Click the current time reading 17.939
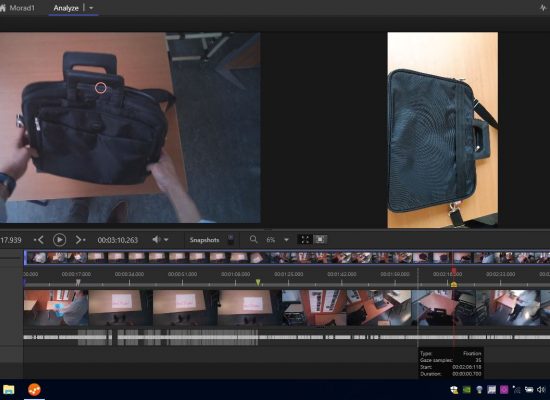The height and width of the screenshot is (400, 550). (11, 240)
